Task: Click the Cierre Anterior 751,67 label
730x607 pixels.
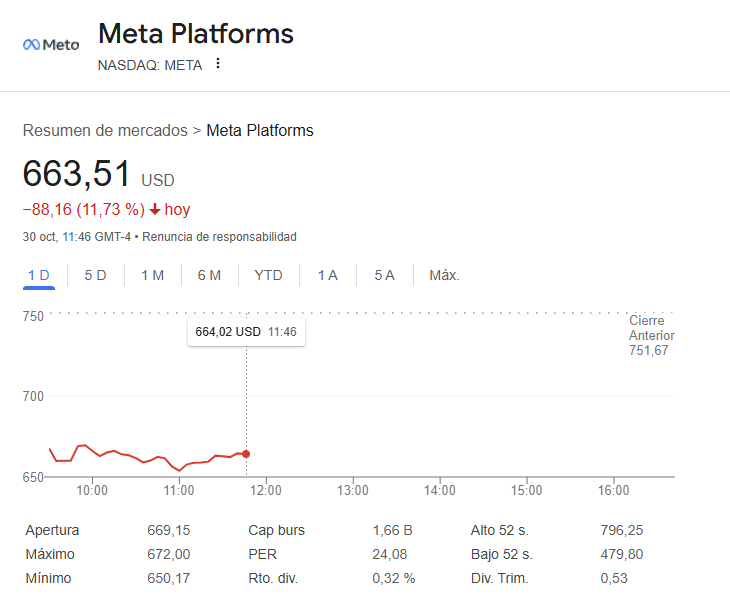Action: (x=651, y=335)
